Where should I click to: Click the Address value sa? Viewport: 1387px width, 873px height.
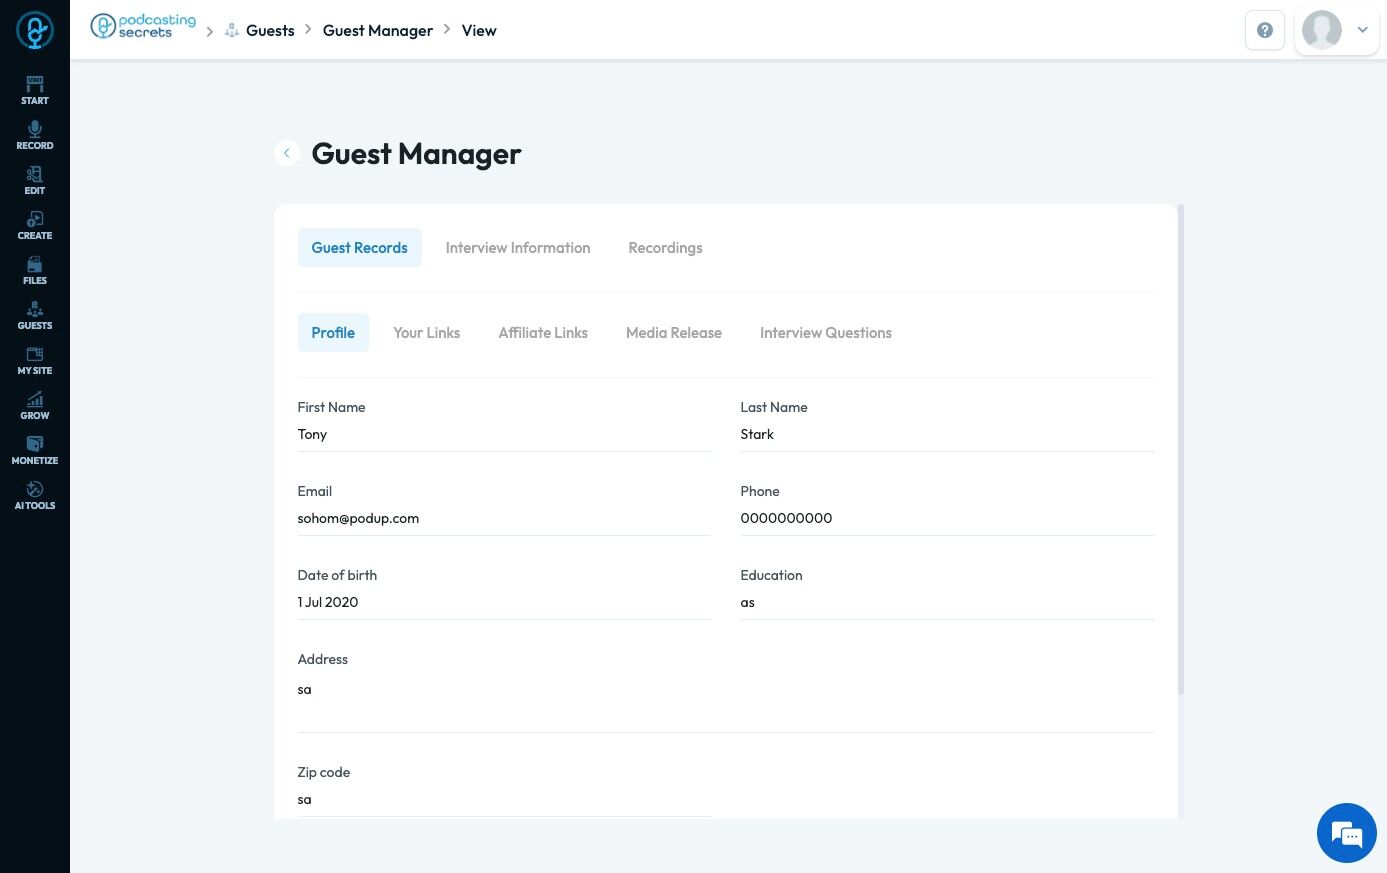[305, 689]
